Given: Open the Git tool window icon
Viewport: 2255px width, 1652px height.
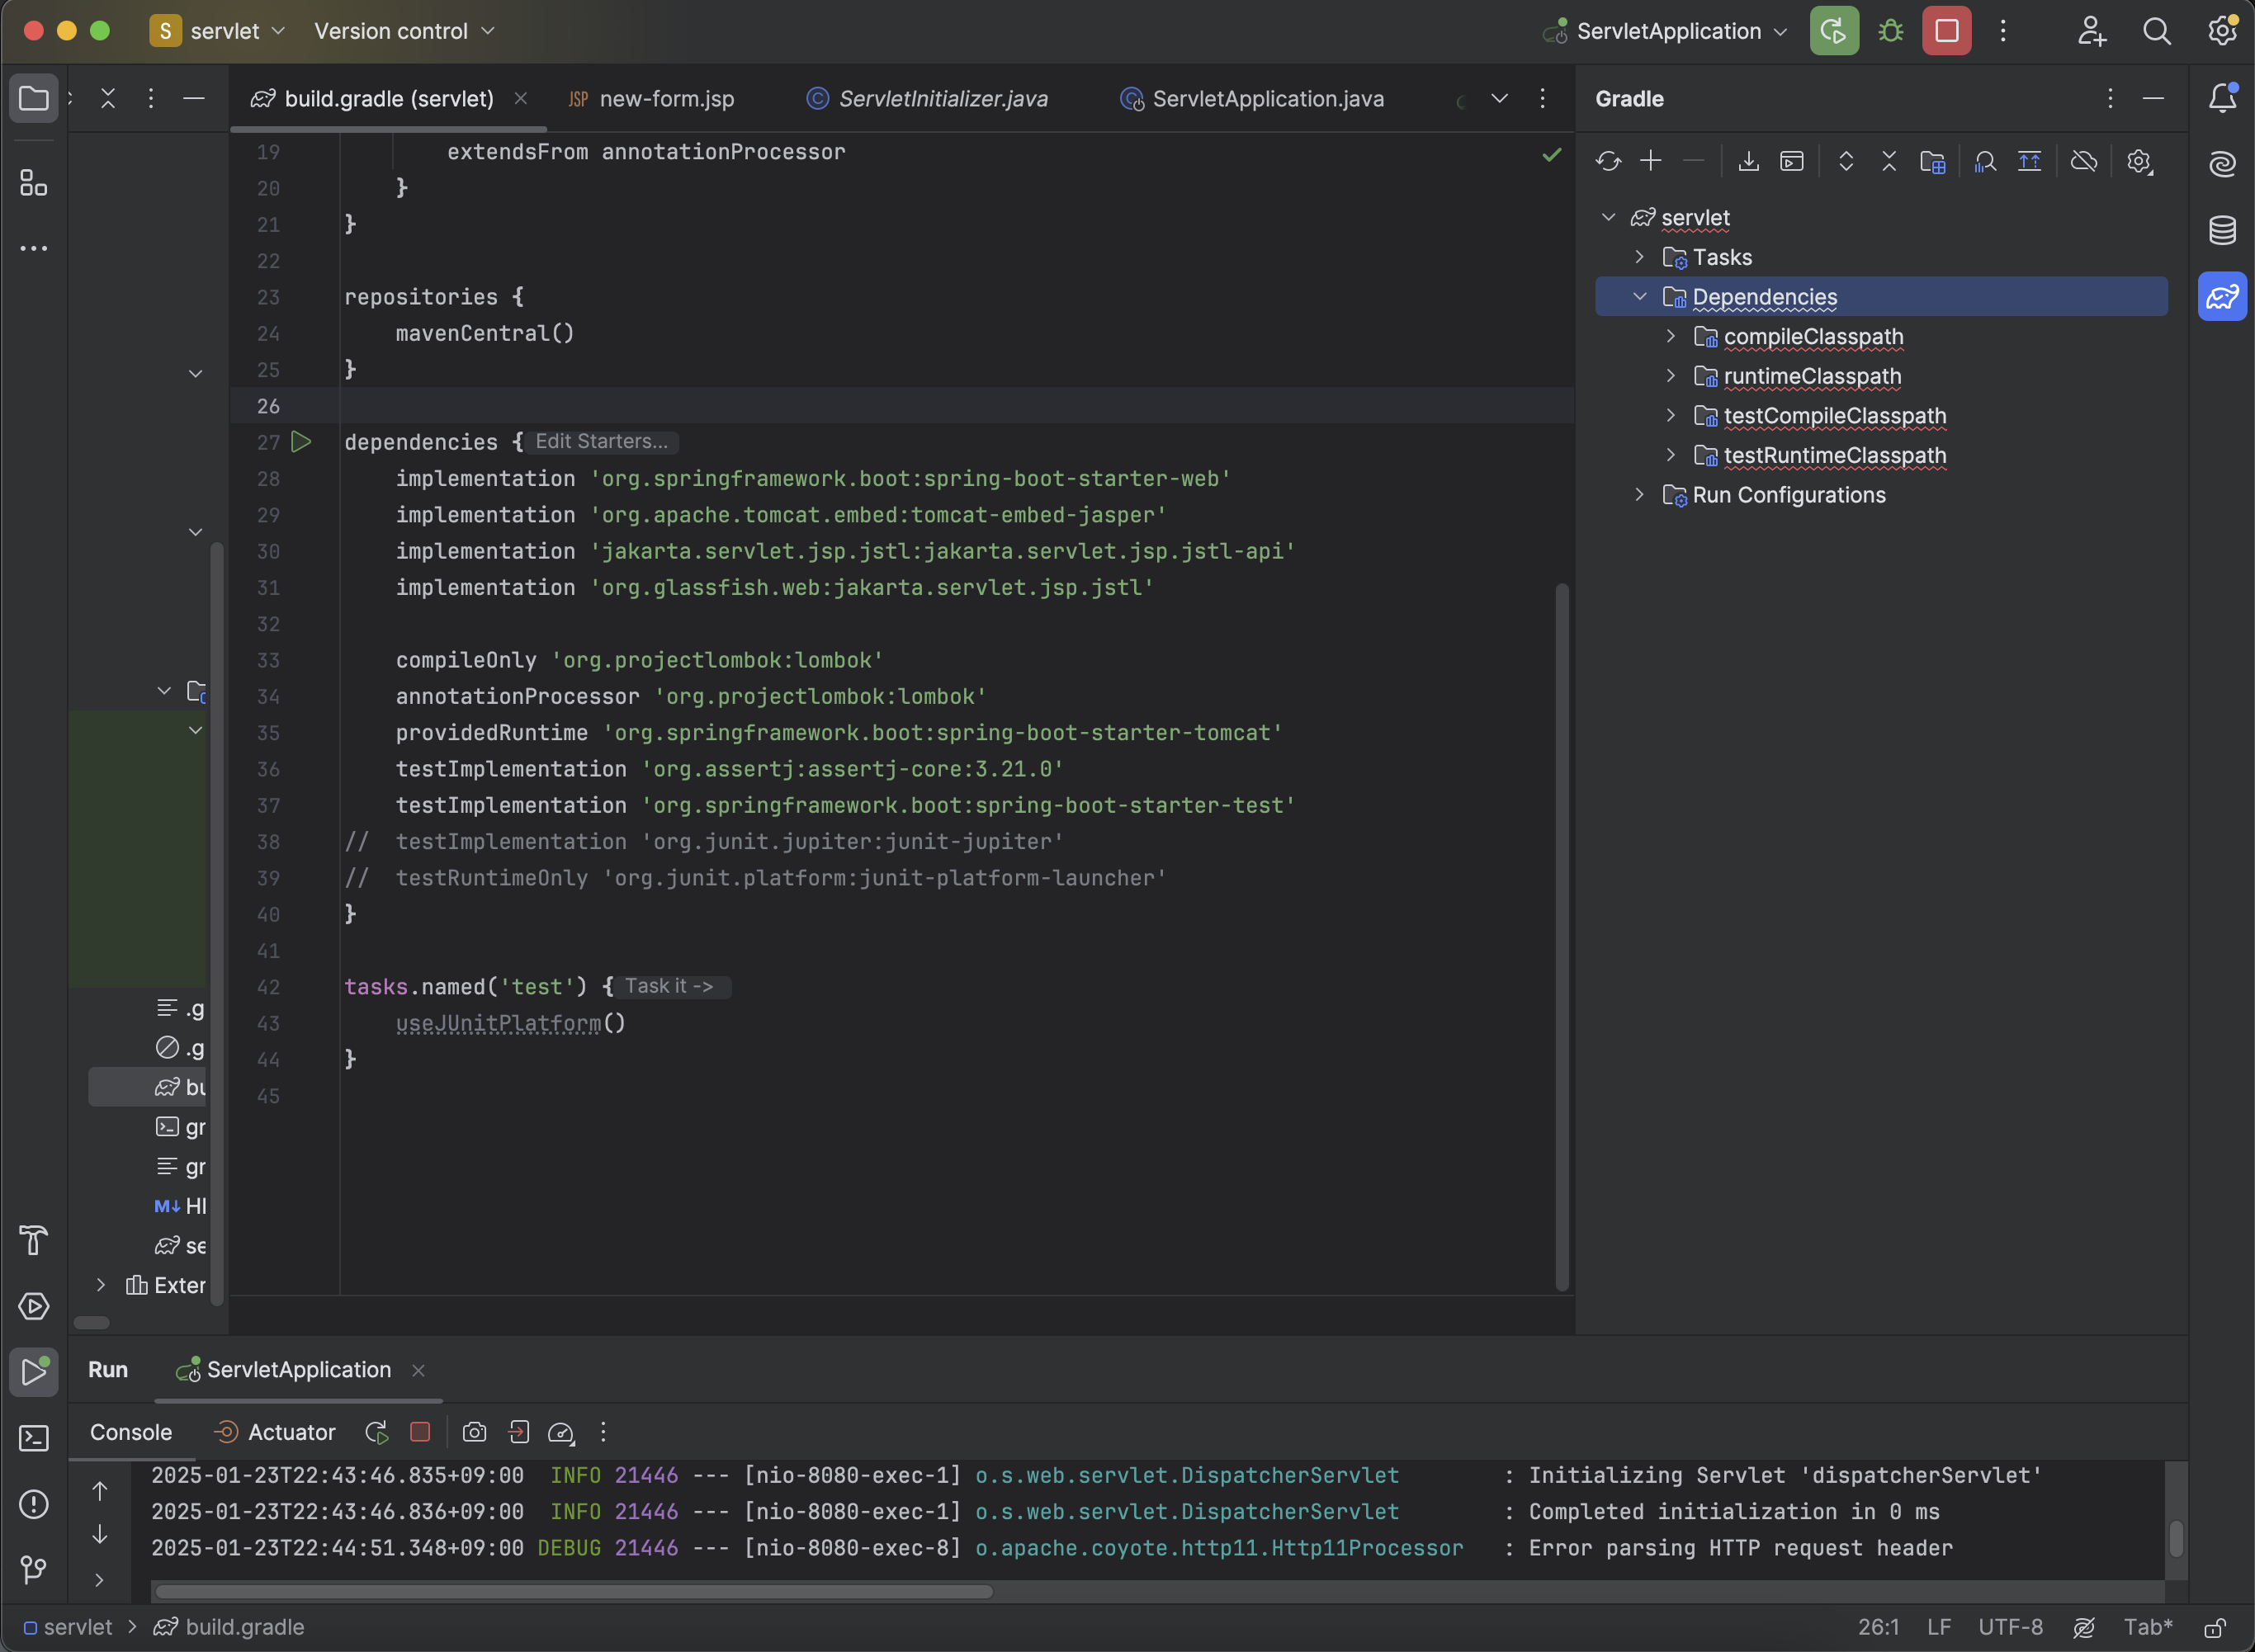Looking at the screenshot, I should [34, 1569].
